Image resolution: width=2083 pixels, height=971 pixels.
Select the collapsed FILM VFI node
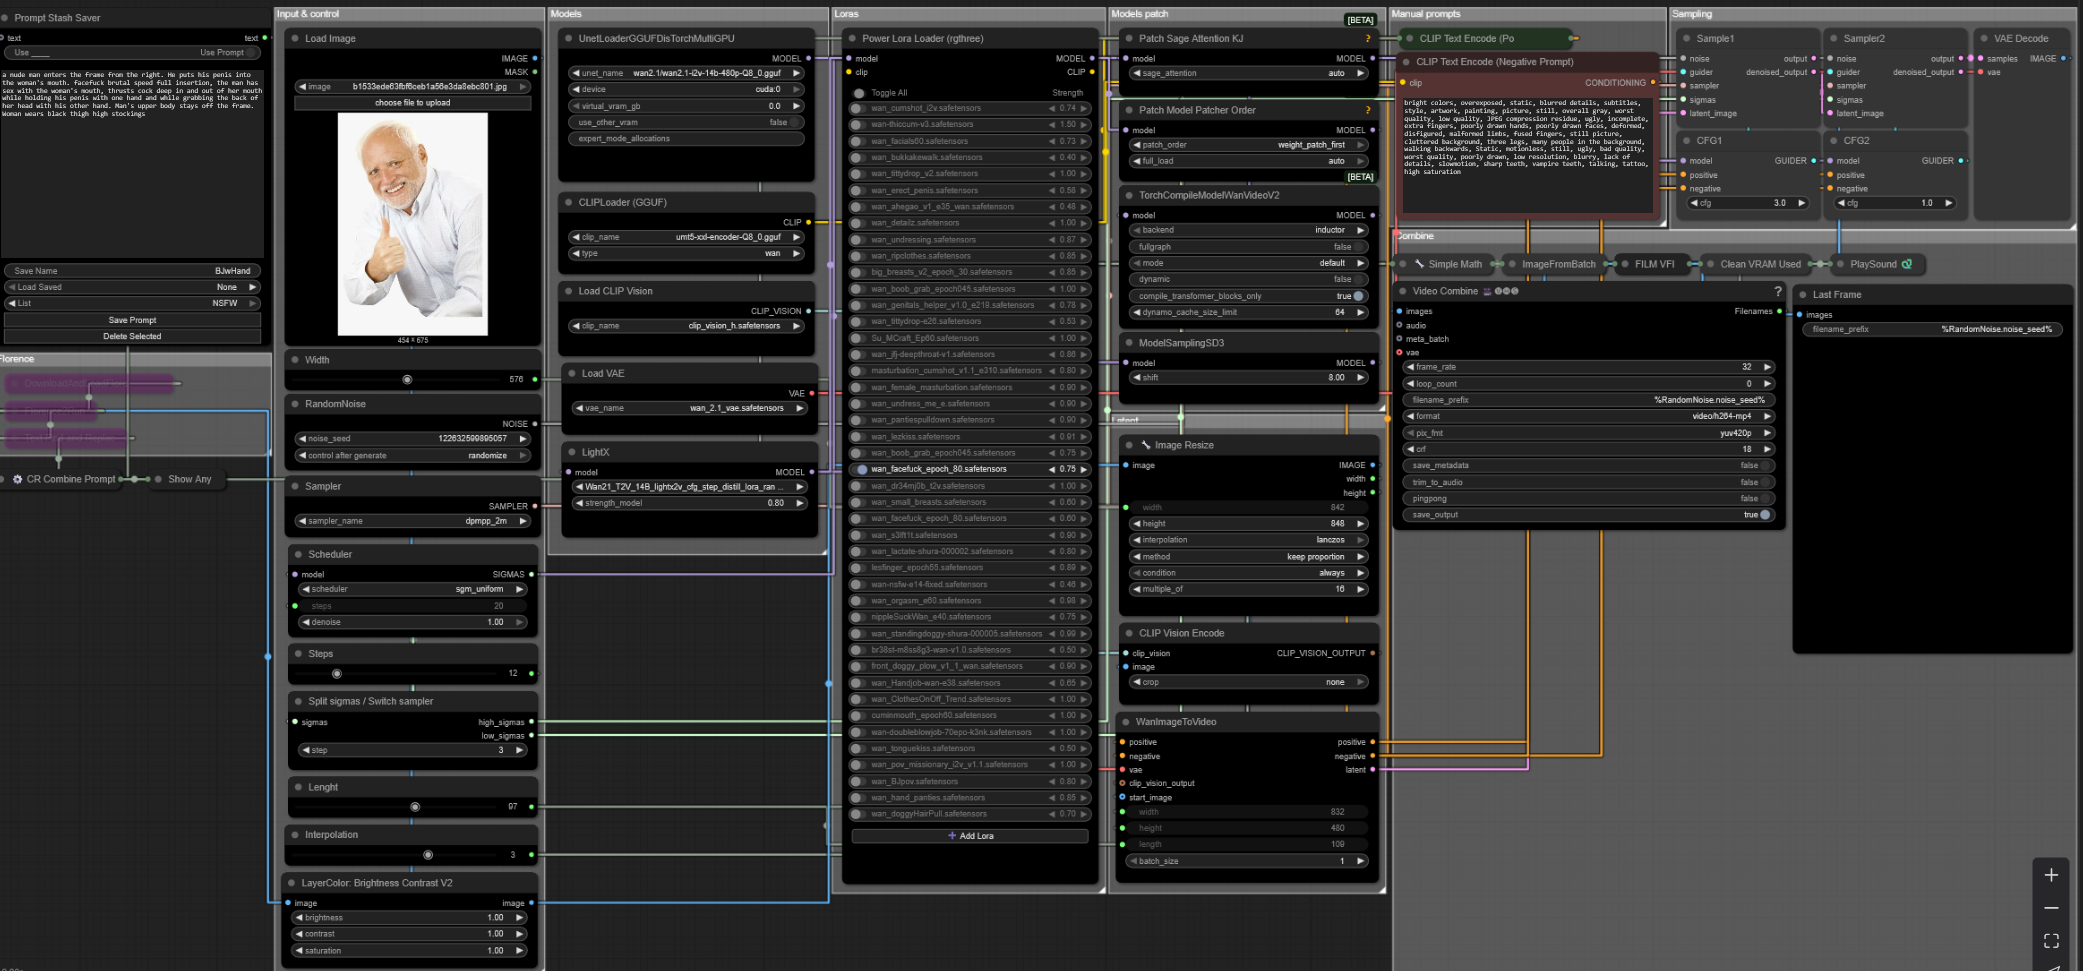click(x=1654, y=264)
